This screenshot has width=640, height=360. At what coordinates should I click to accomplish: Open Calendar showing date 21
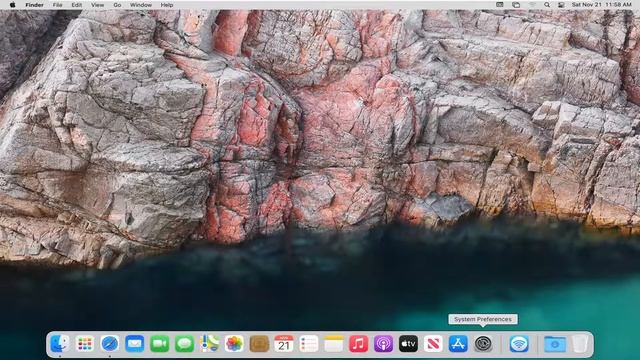(284, 344)
